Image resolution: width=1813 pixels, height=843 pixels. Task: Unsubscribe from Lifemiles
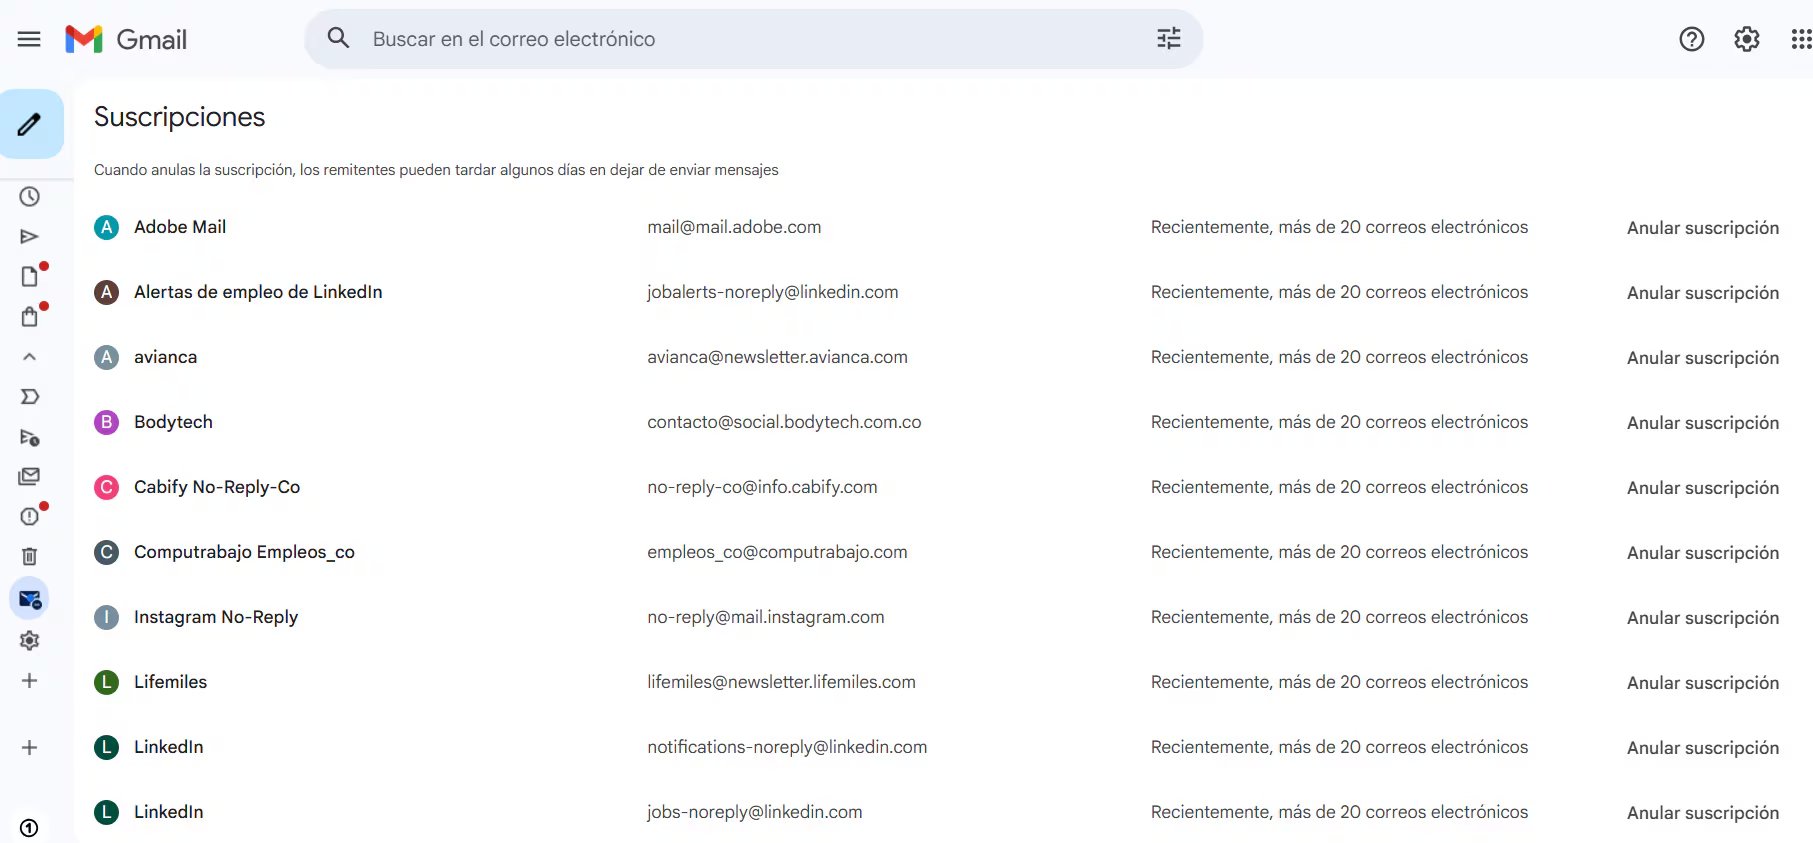click(x=1702, y=682)
